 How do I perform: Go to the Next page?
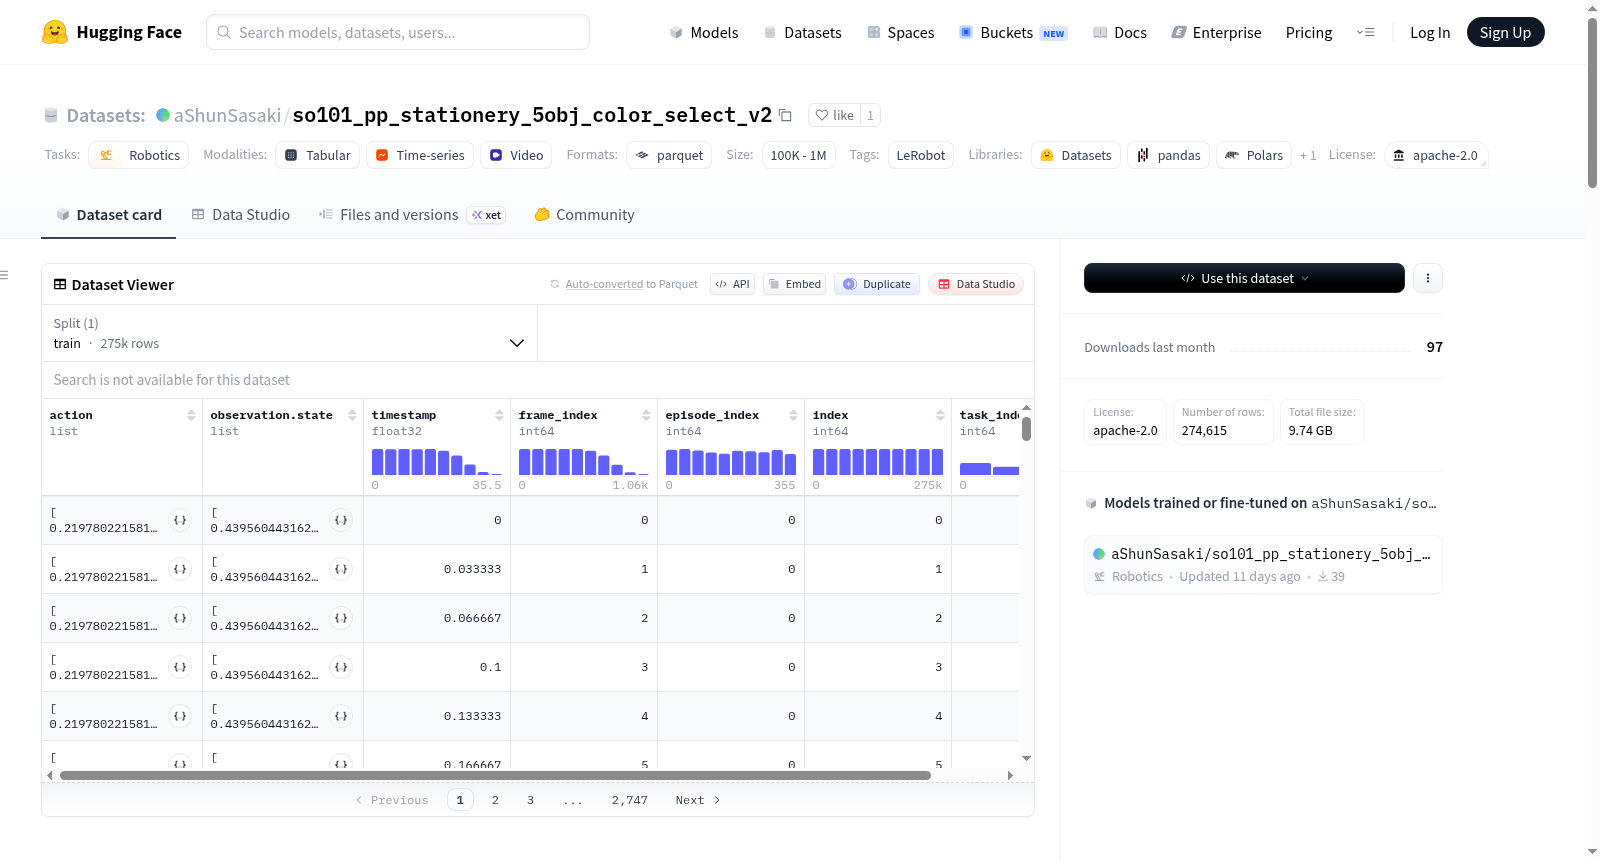point(698,800)
